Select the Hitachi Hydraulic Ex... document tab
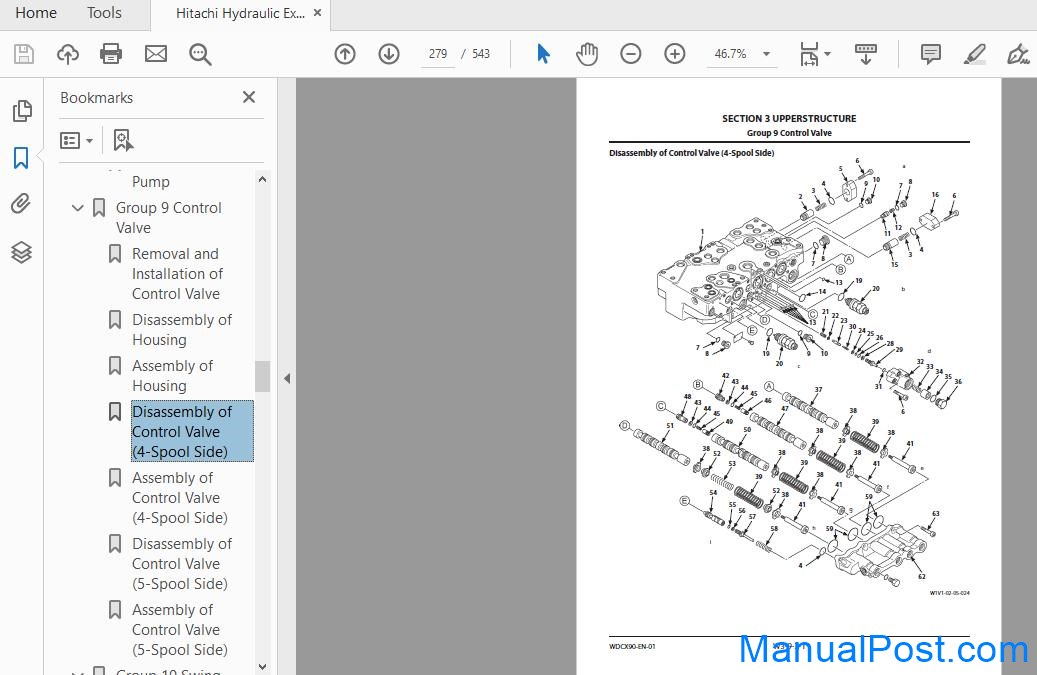Image resolution: width=1037 pixels, height=675 pixels. coord(240,13)
